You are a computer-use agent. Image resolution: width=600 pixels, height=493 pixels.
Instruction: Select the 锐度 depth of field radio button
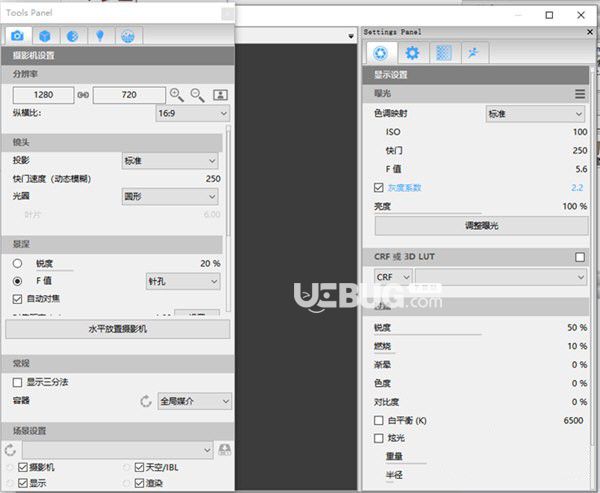pyautogui.click(x=17, y=263)
